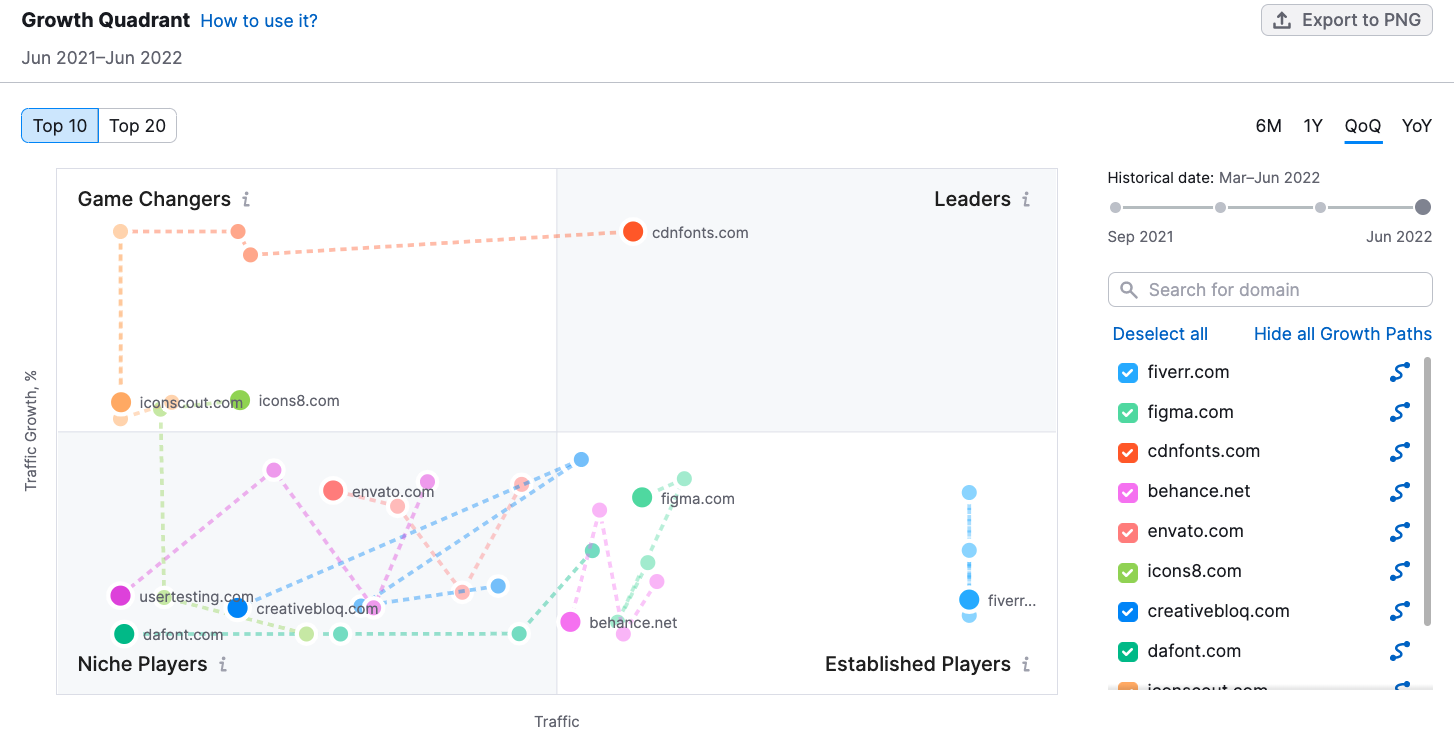1454x745 pixels.
Task: Click the growth path icon beside fiverr.com
Action: point(1400,372)
